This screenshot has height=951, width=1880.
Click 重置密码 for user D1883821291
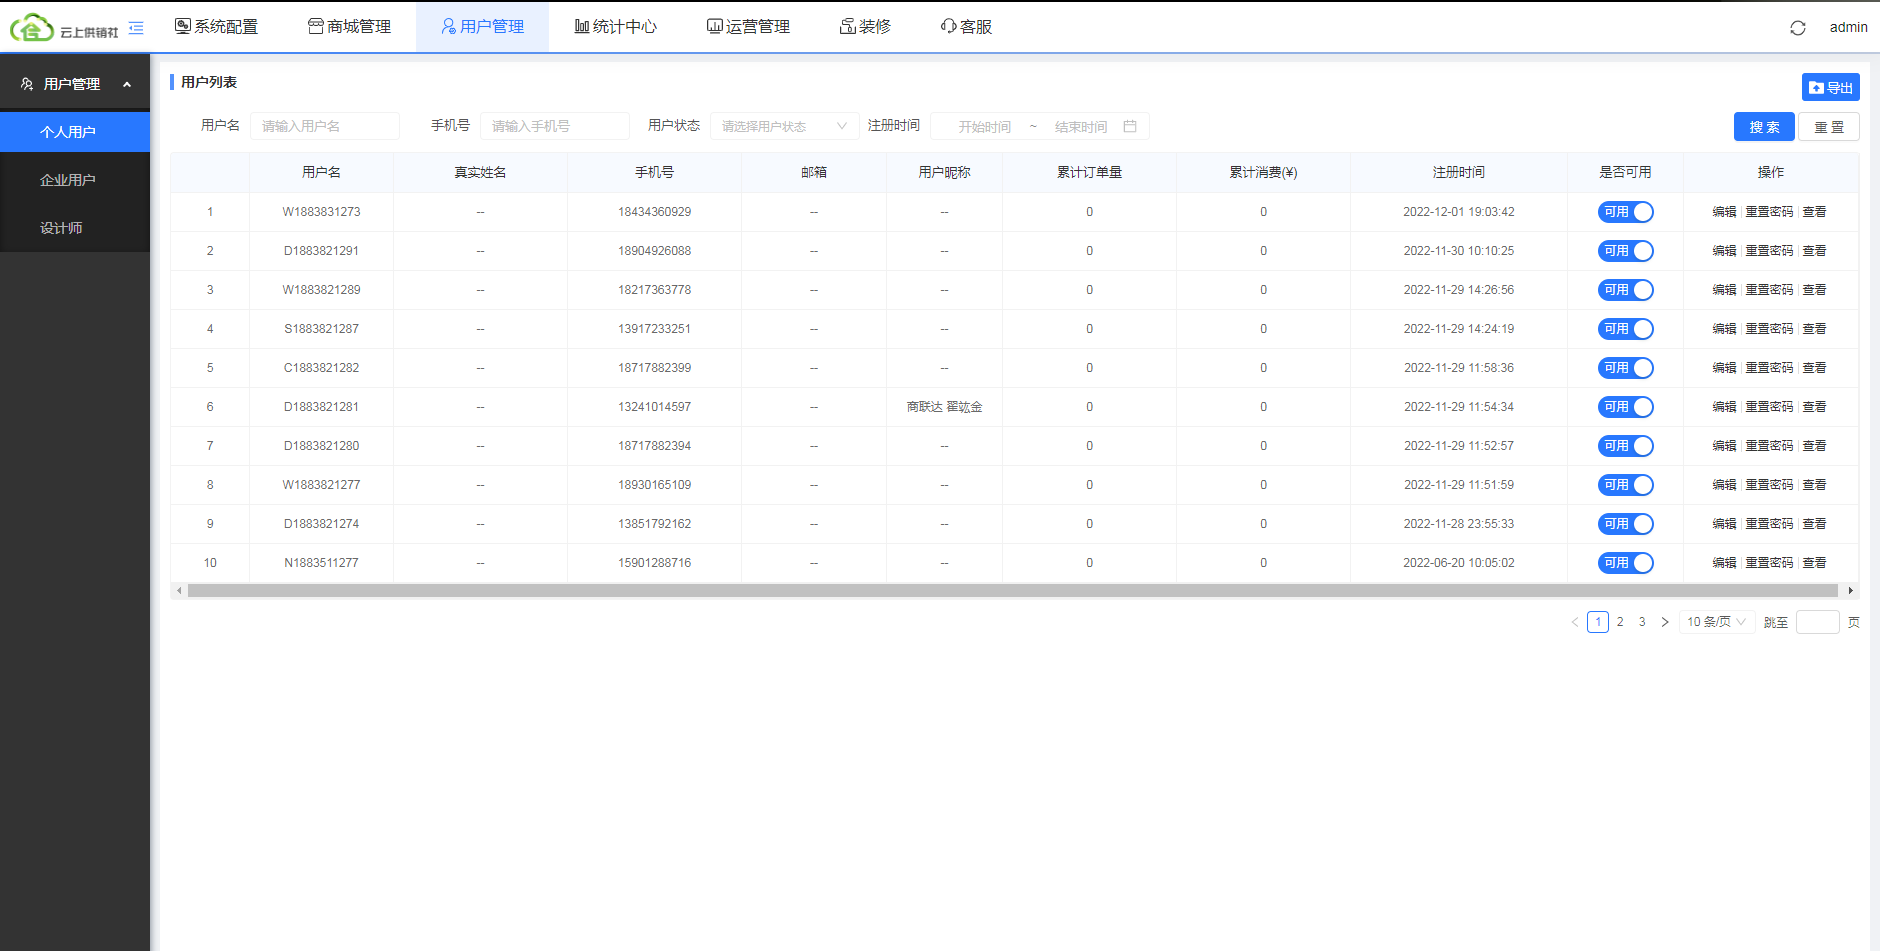[1771, 251]
